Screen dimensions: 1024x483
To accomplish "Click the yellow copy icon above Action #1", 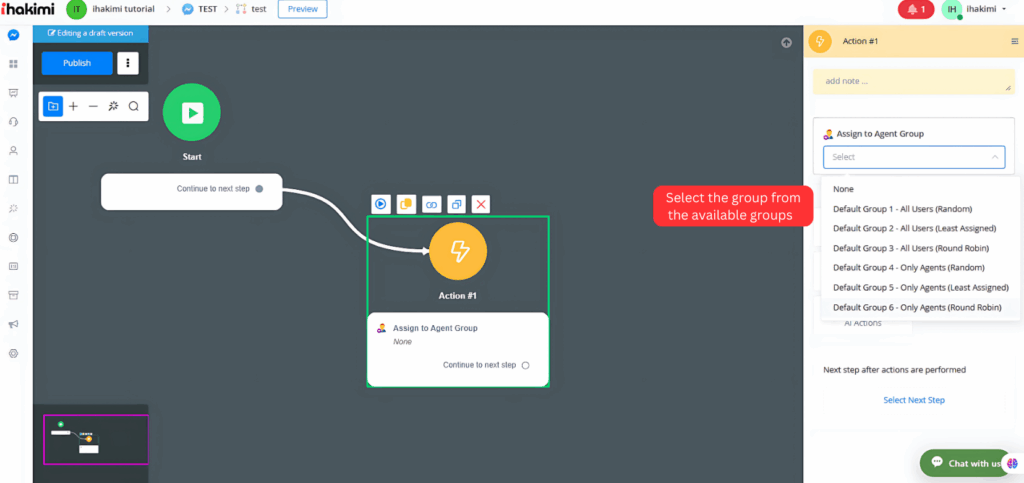I will [x=406, y=204].
